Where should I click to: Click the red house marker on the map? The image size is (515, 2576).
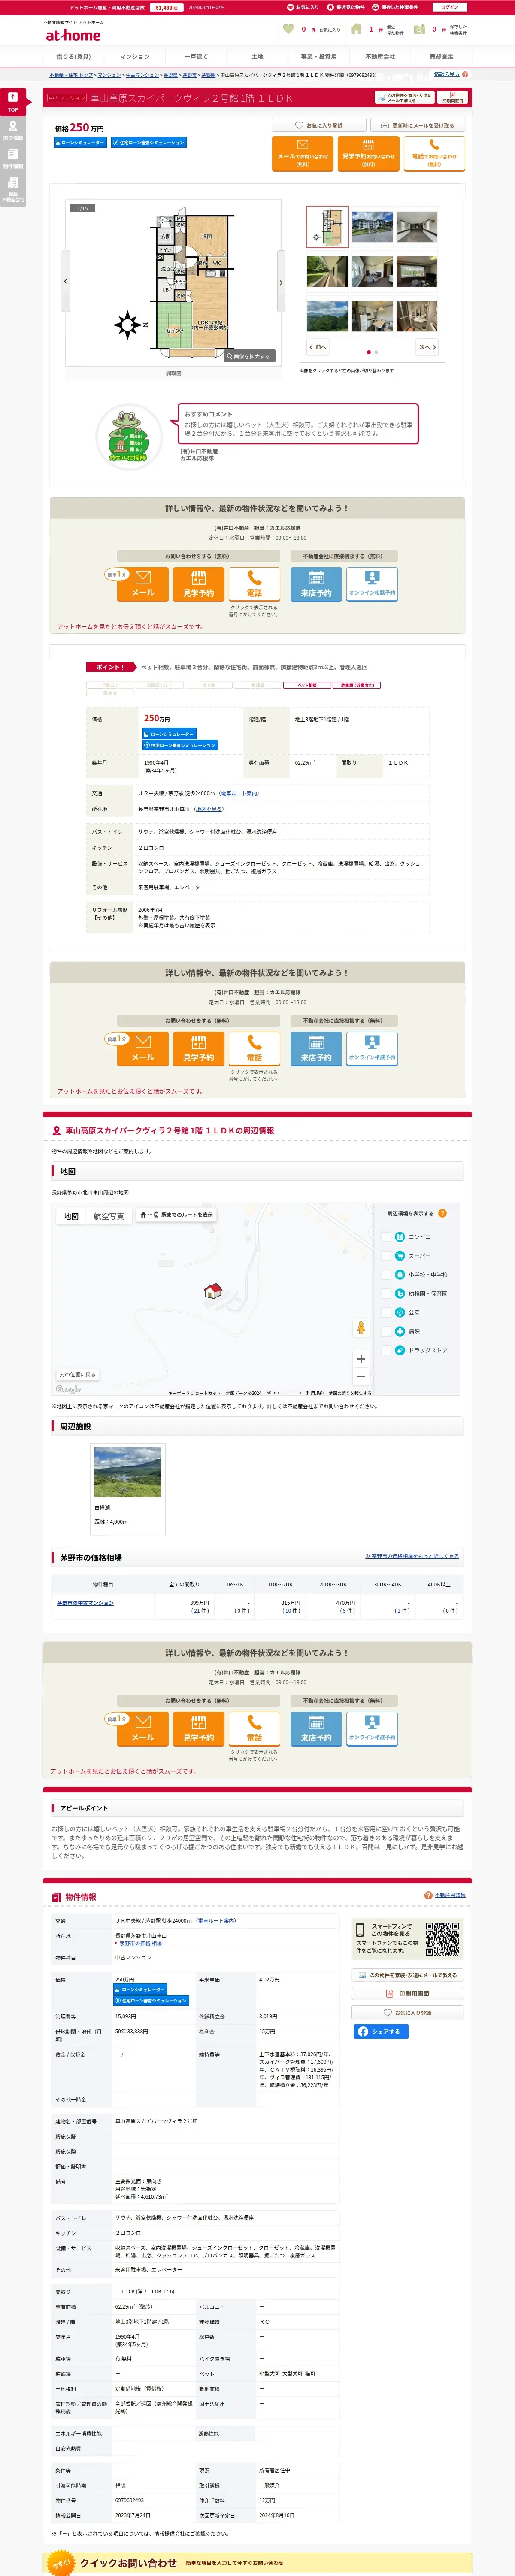tap(212, 1291)
